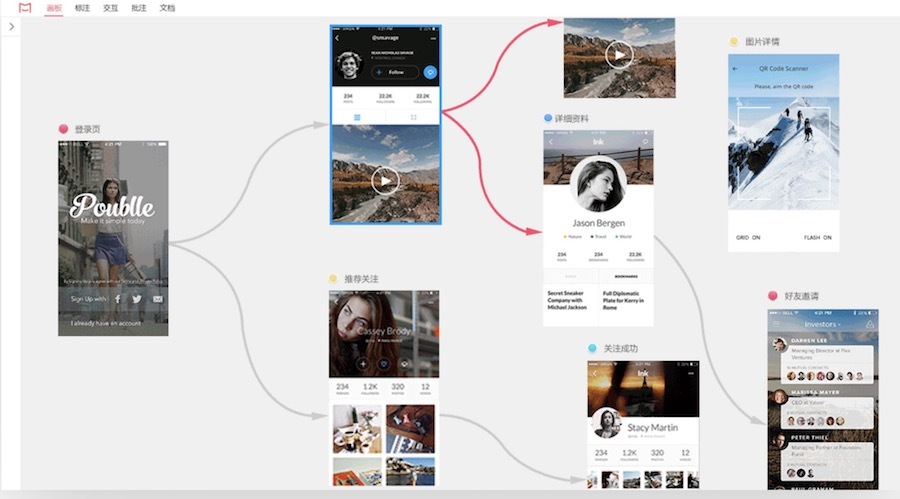The height and width of the screenshot is (499, 900).
Task: Expand the collapsed left side panel
Action: [x=11, y=26]
